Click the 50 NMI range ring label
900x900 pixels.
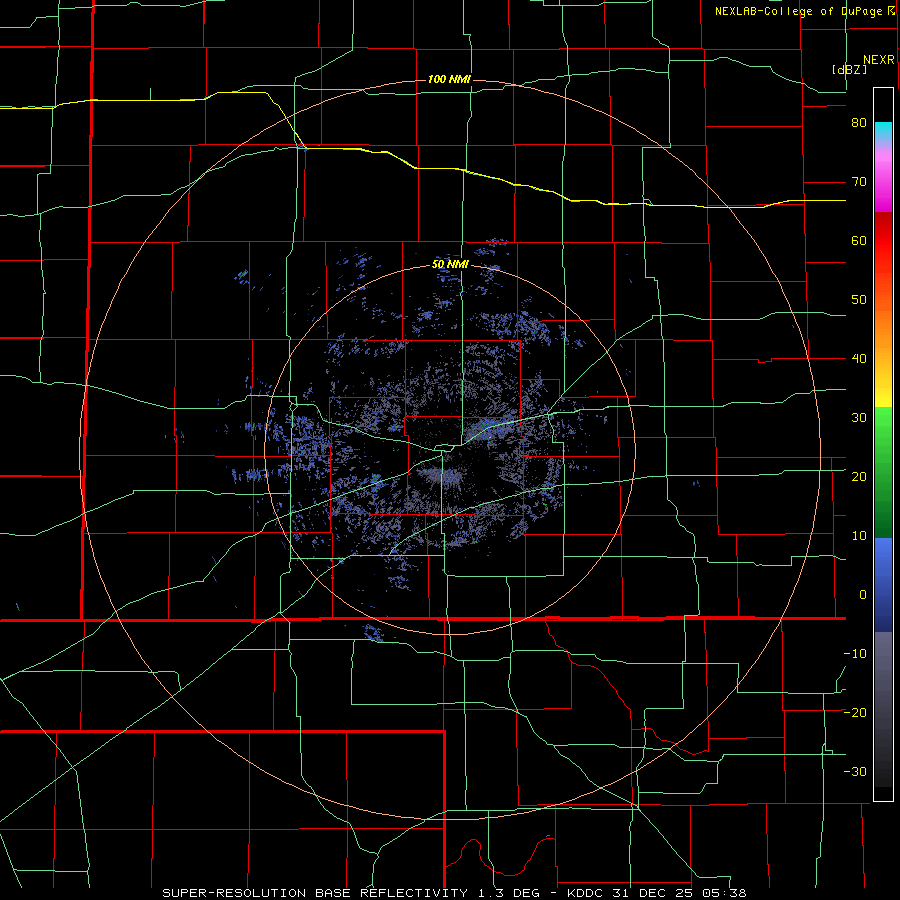pyautogui.click(x=451, y=265)
